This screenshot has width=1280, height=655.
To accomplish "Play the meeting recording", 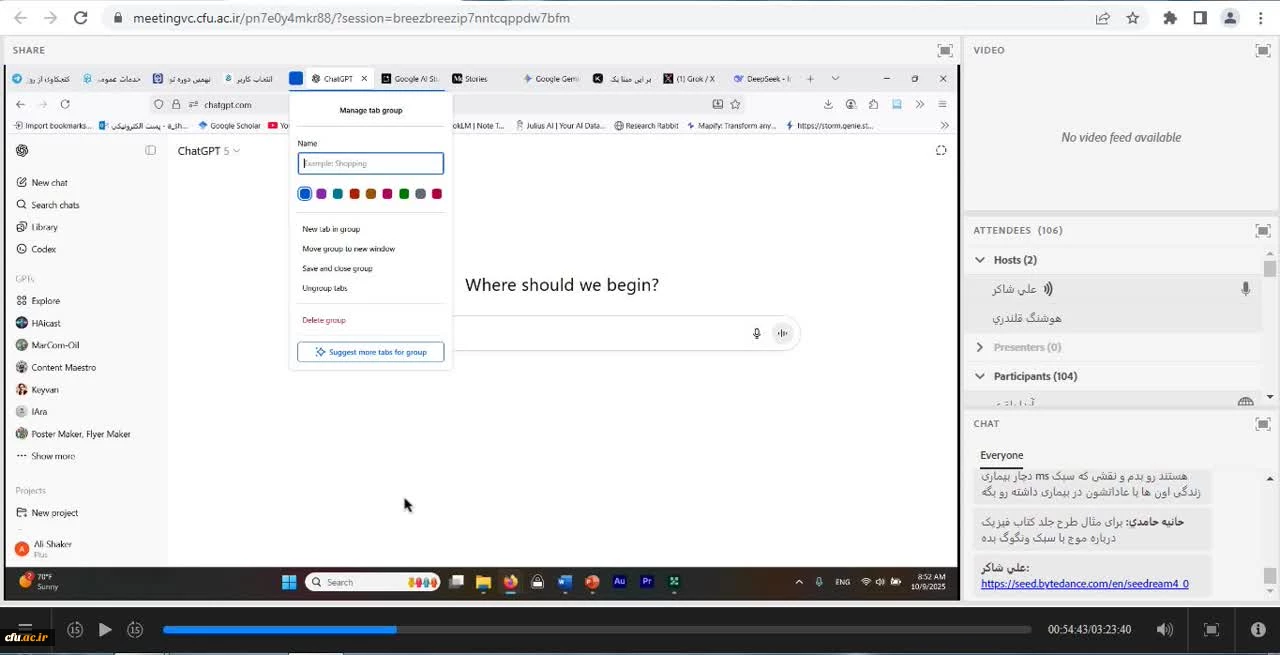I will (x=105, y=630).
